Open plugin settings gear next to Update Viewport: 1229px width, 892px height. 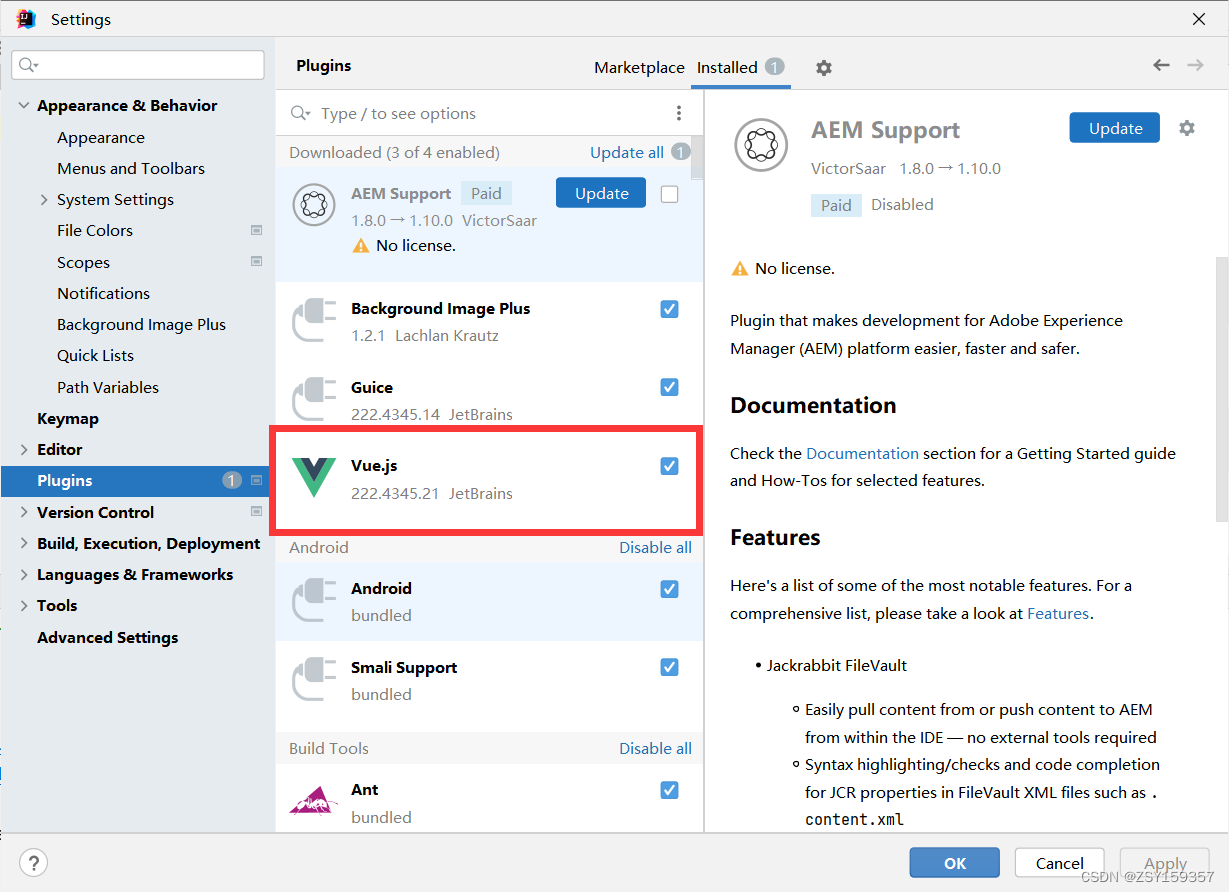[1187, 129]
